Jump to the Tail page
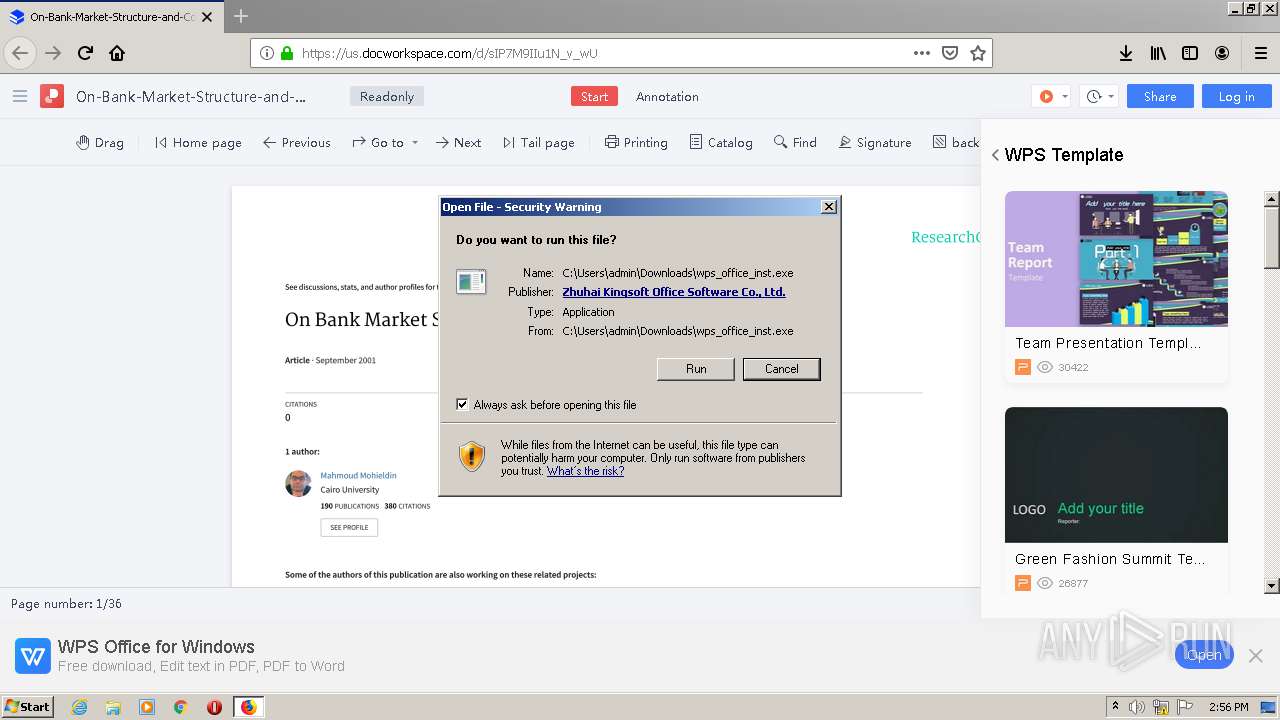 (x=539, y=142)
